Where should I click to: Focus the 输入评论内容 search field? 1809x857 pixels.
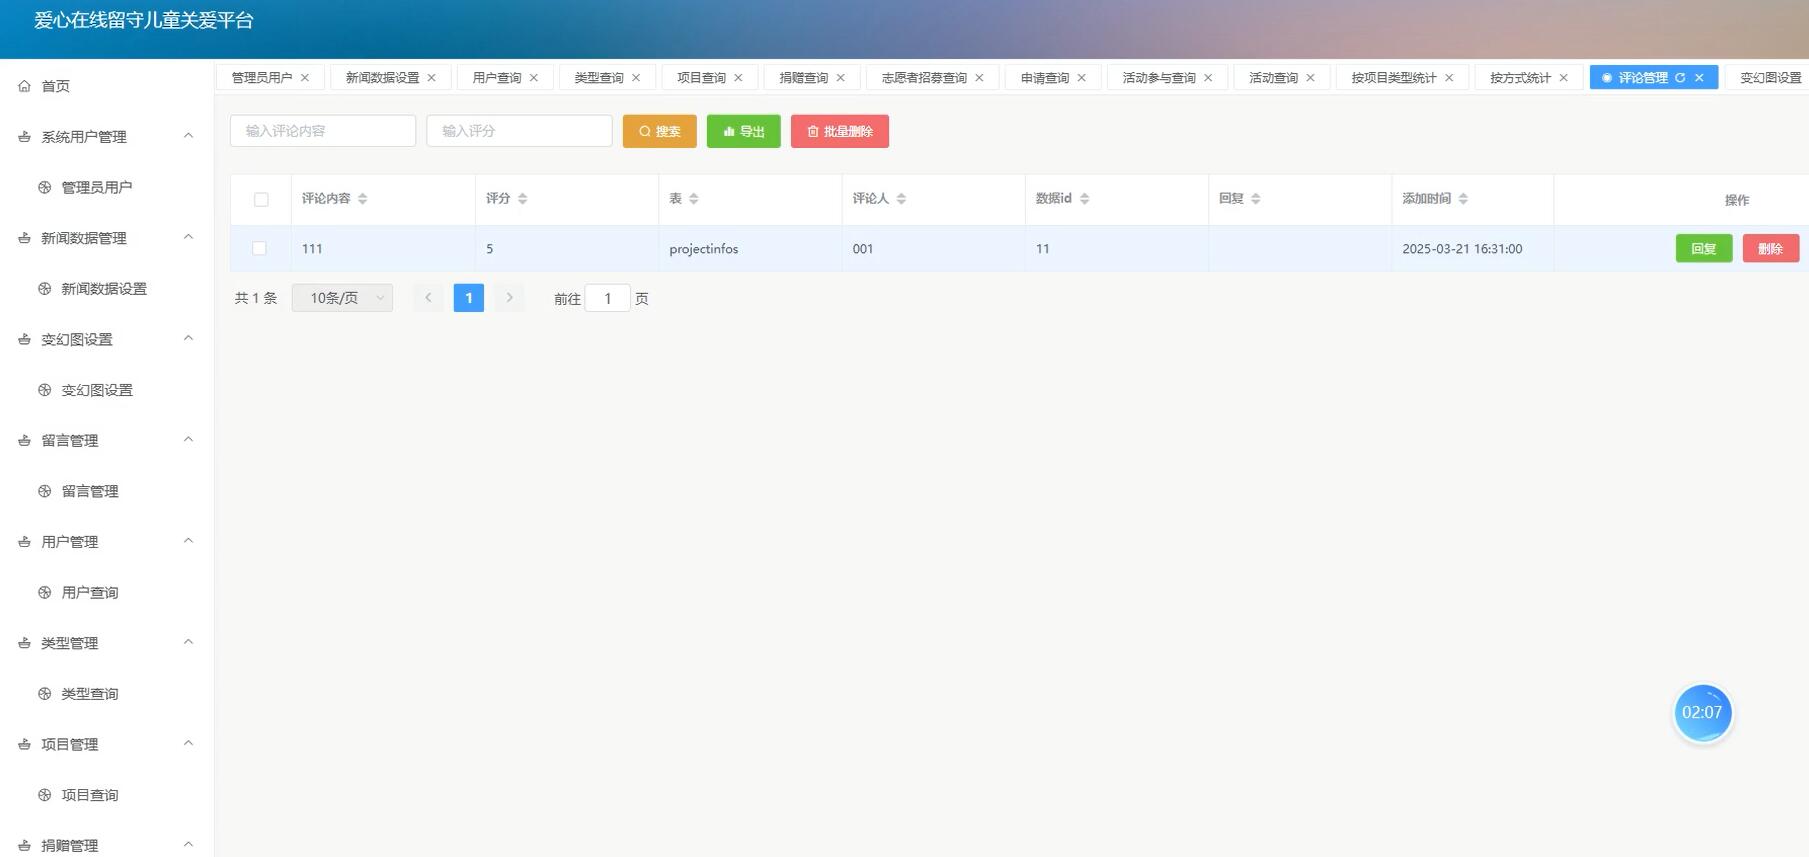point(323,131)
